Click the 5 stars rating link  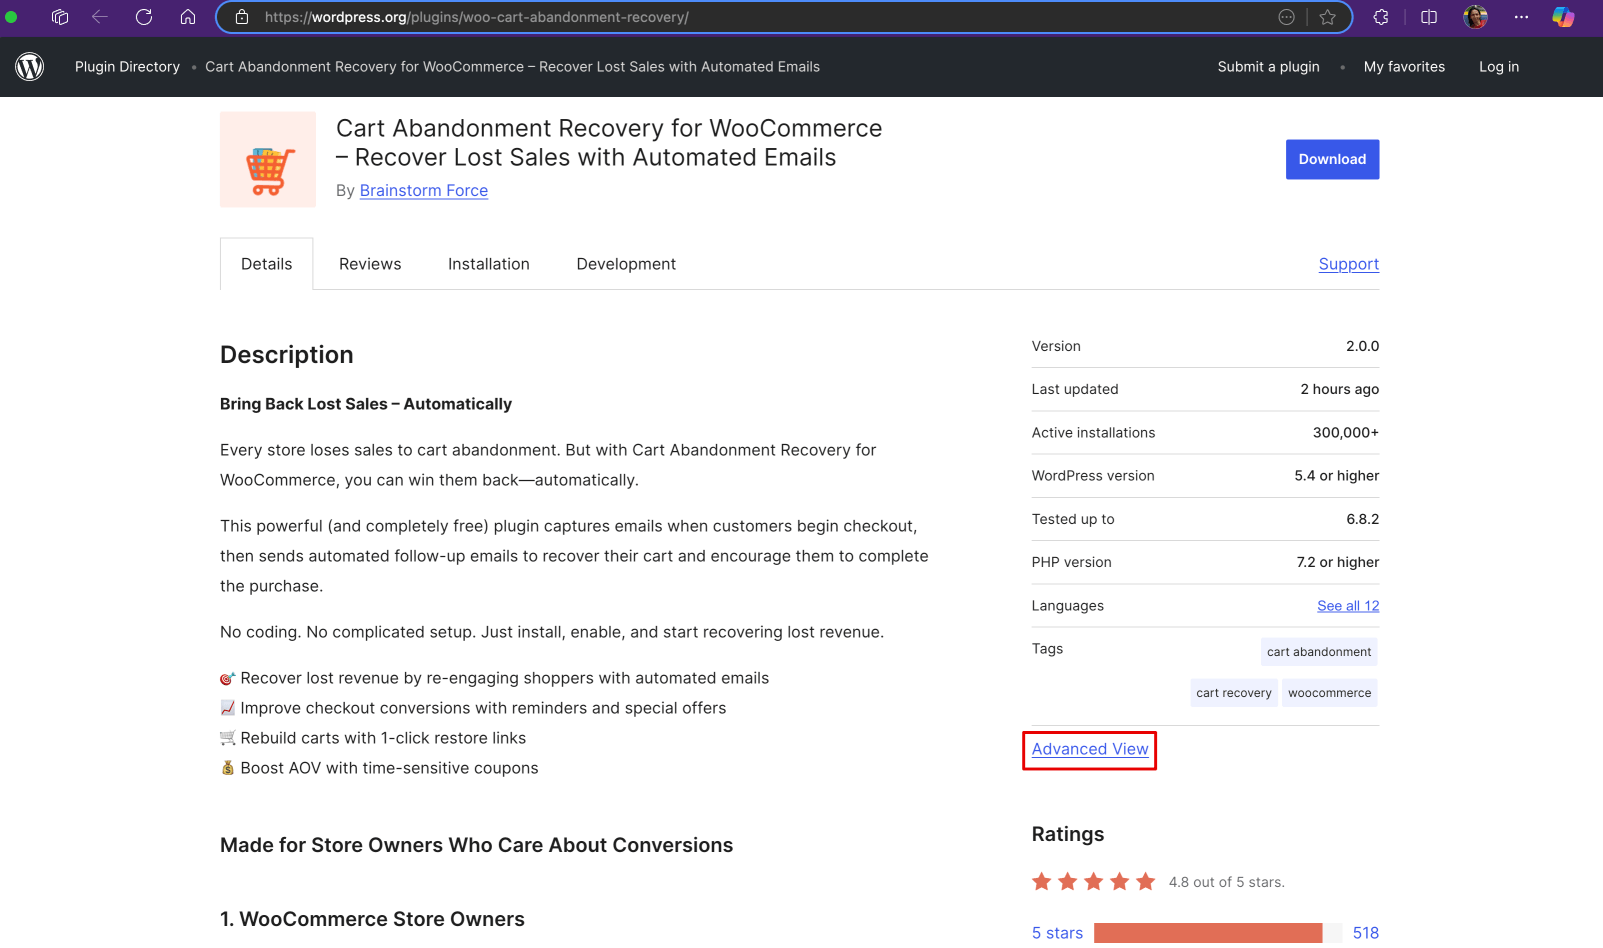[x=1057, y=933]
